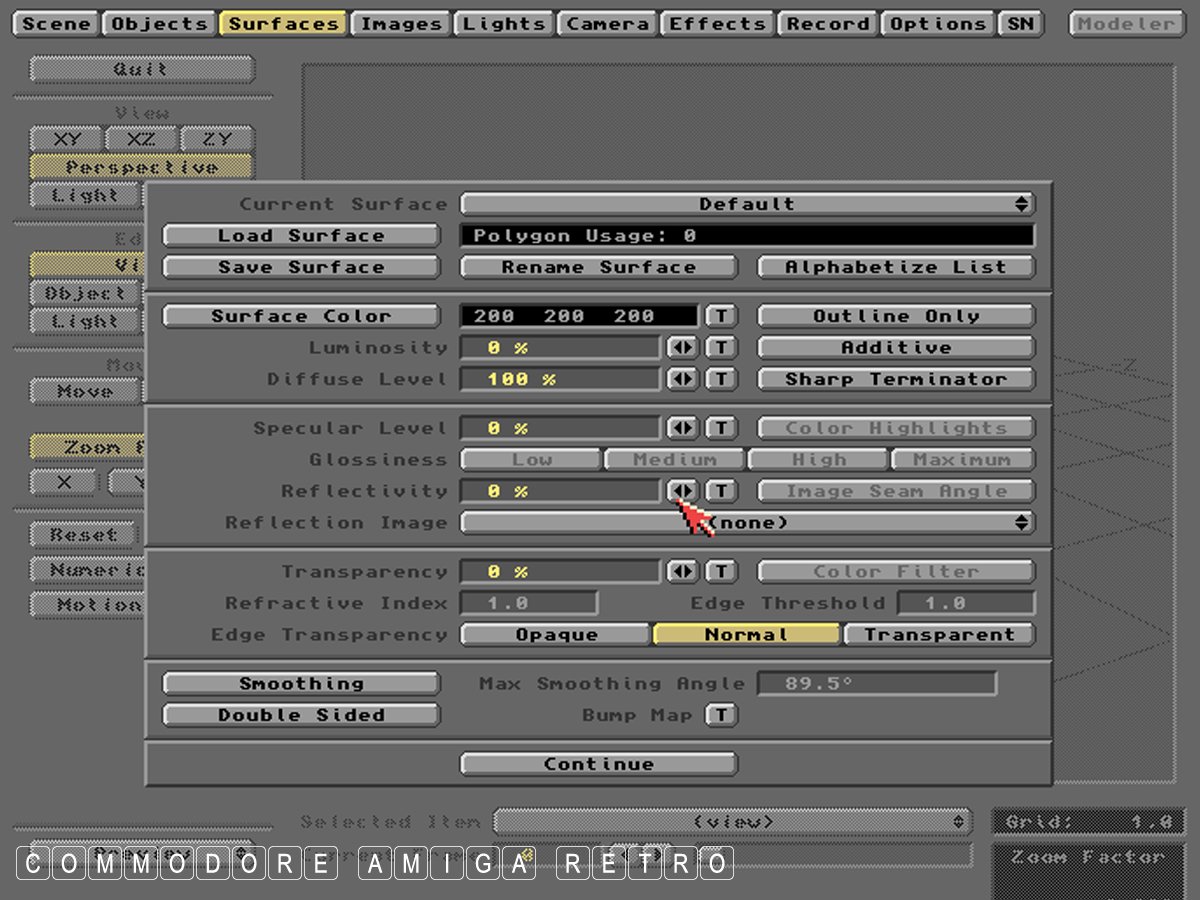Image resolution: width=1200 pixels, height=900 pixels.
Task: Open the Luminosity texture T button
Action: coord(721,348)
